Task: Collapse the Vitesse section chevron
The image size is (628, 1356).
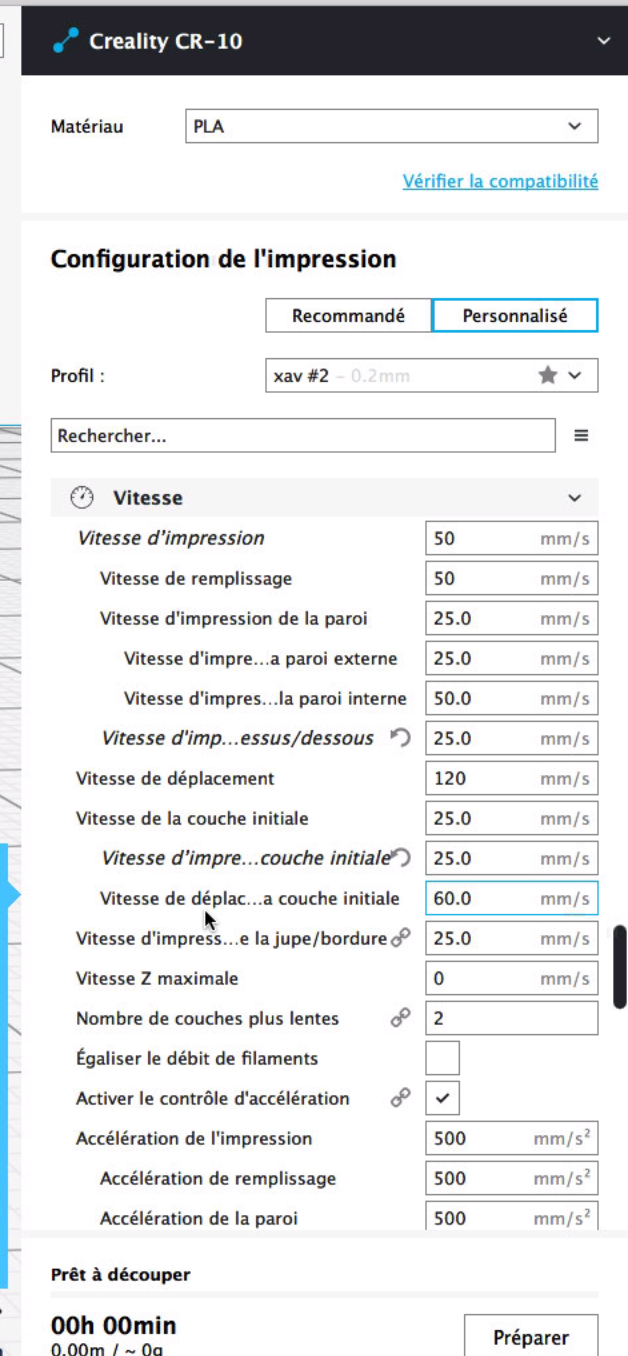Action: coord(574,498)
